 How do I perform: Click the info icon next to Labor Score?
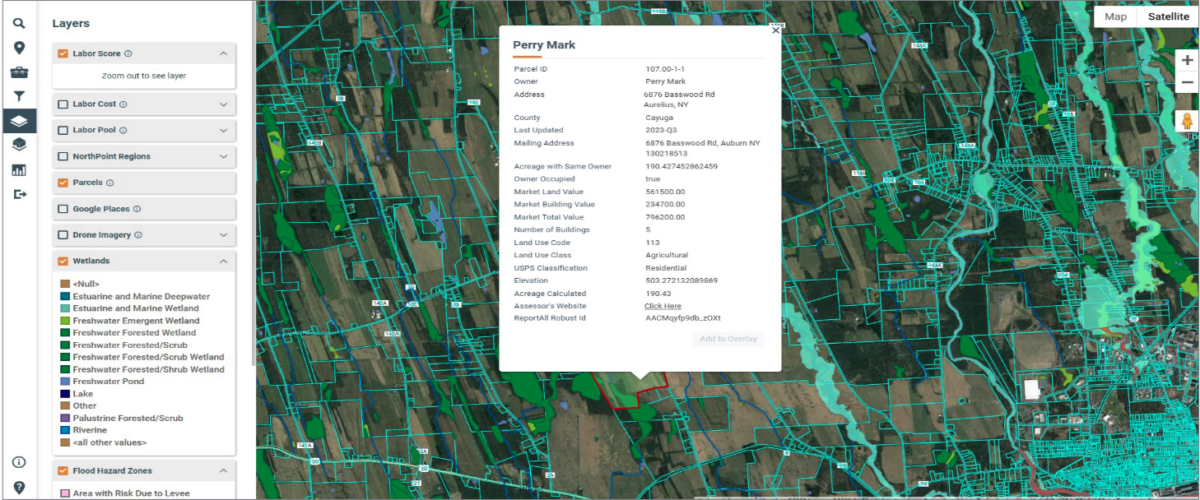tap(129, 54)
